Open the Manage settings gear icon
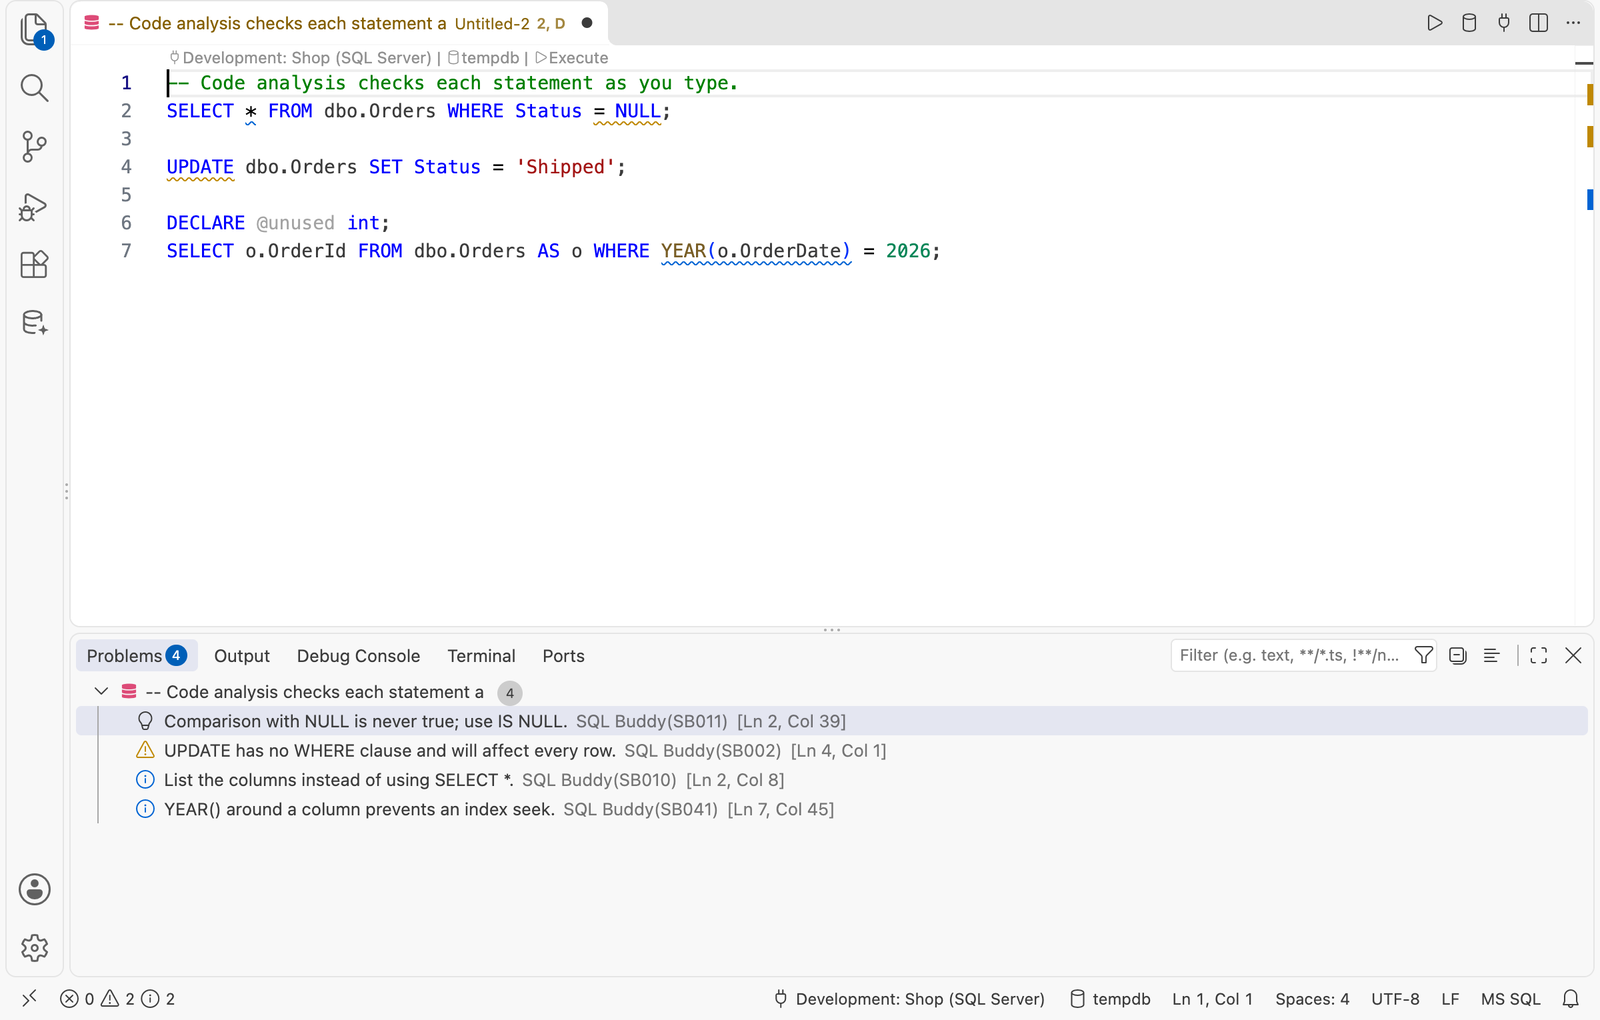This screenshot has height=1020, width=1600. [x=35, y=947]
